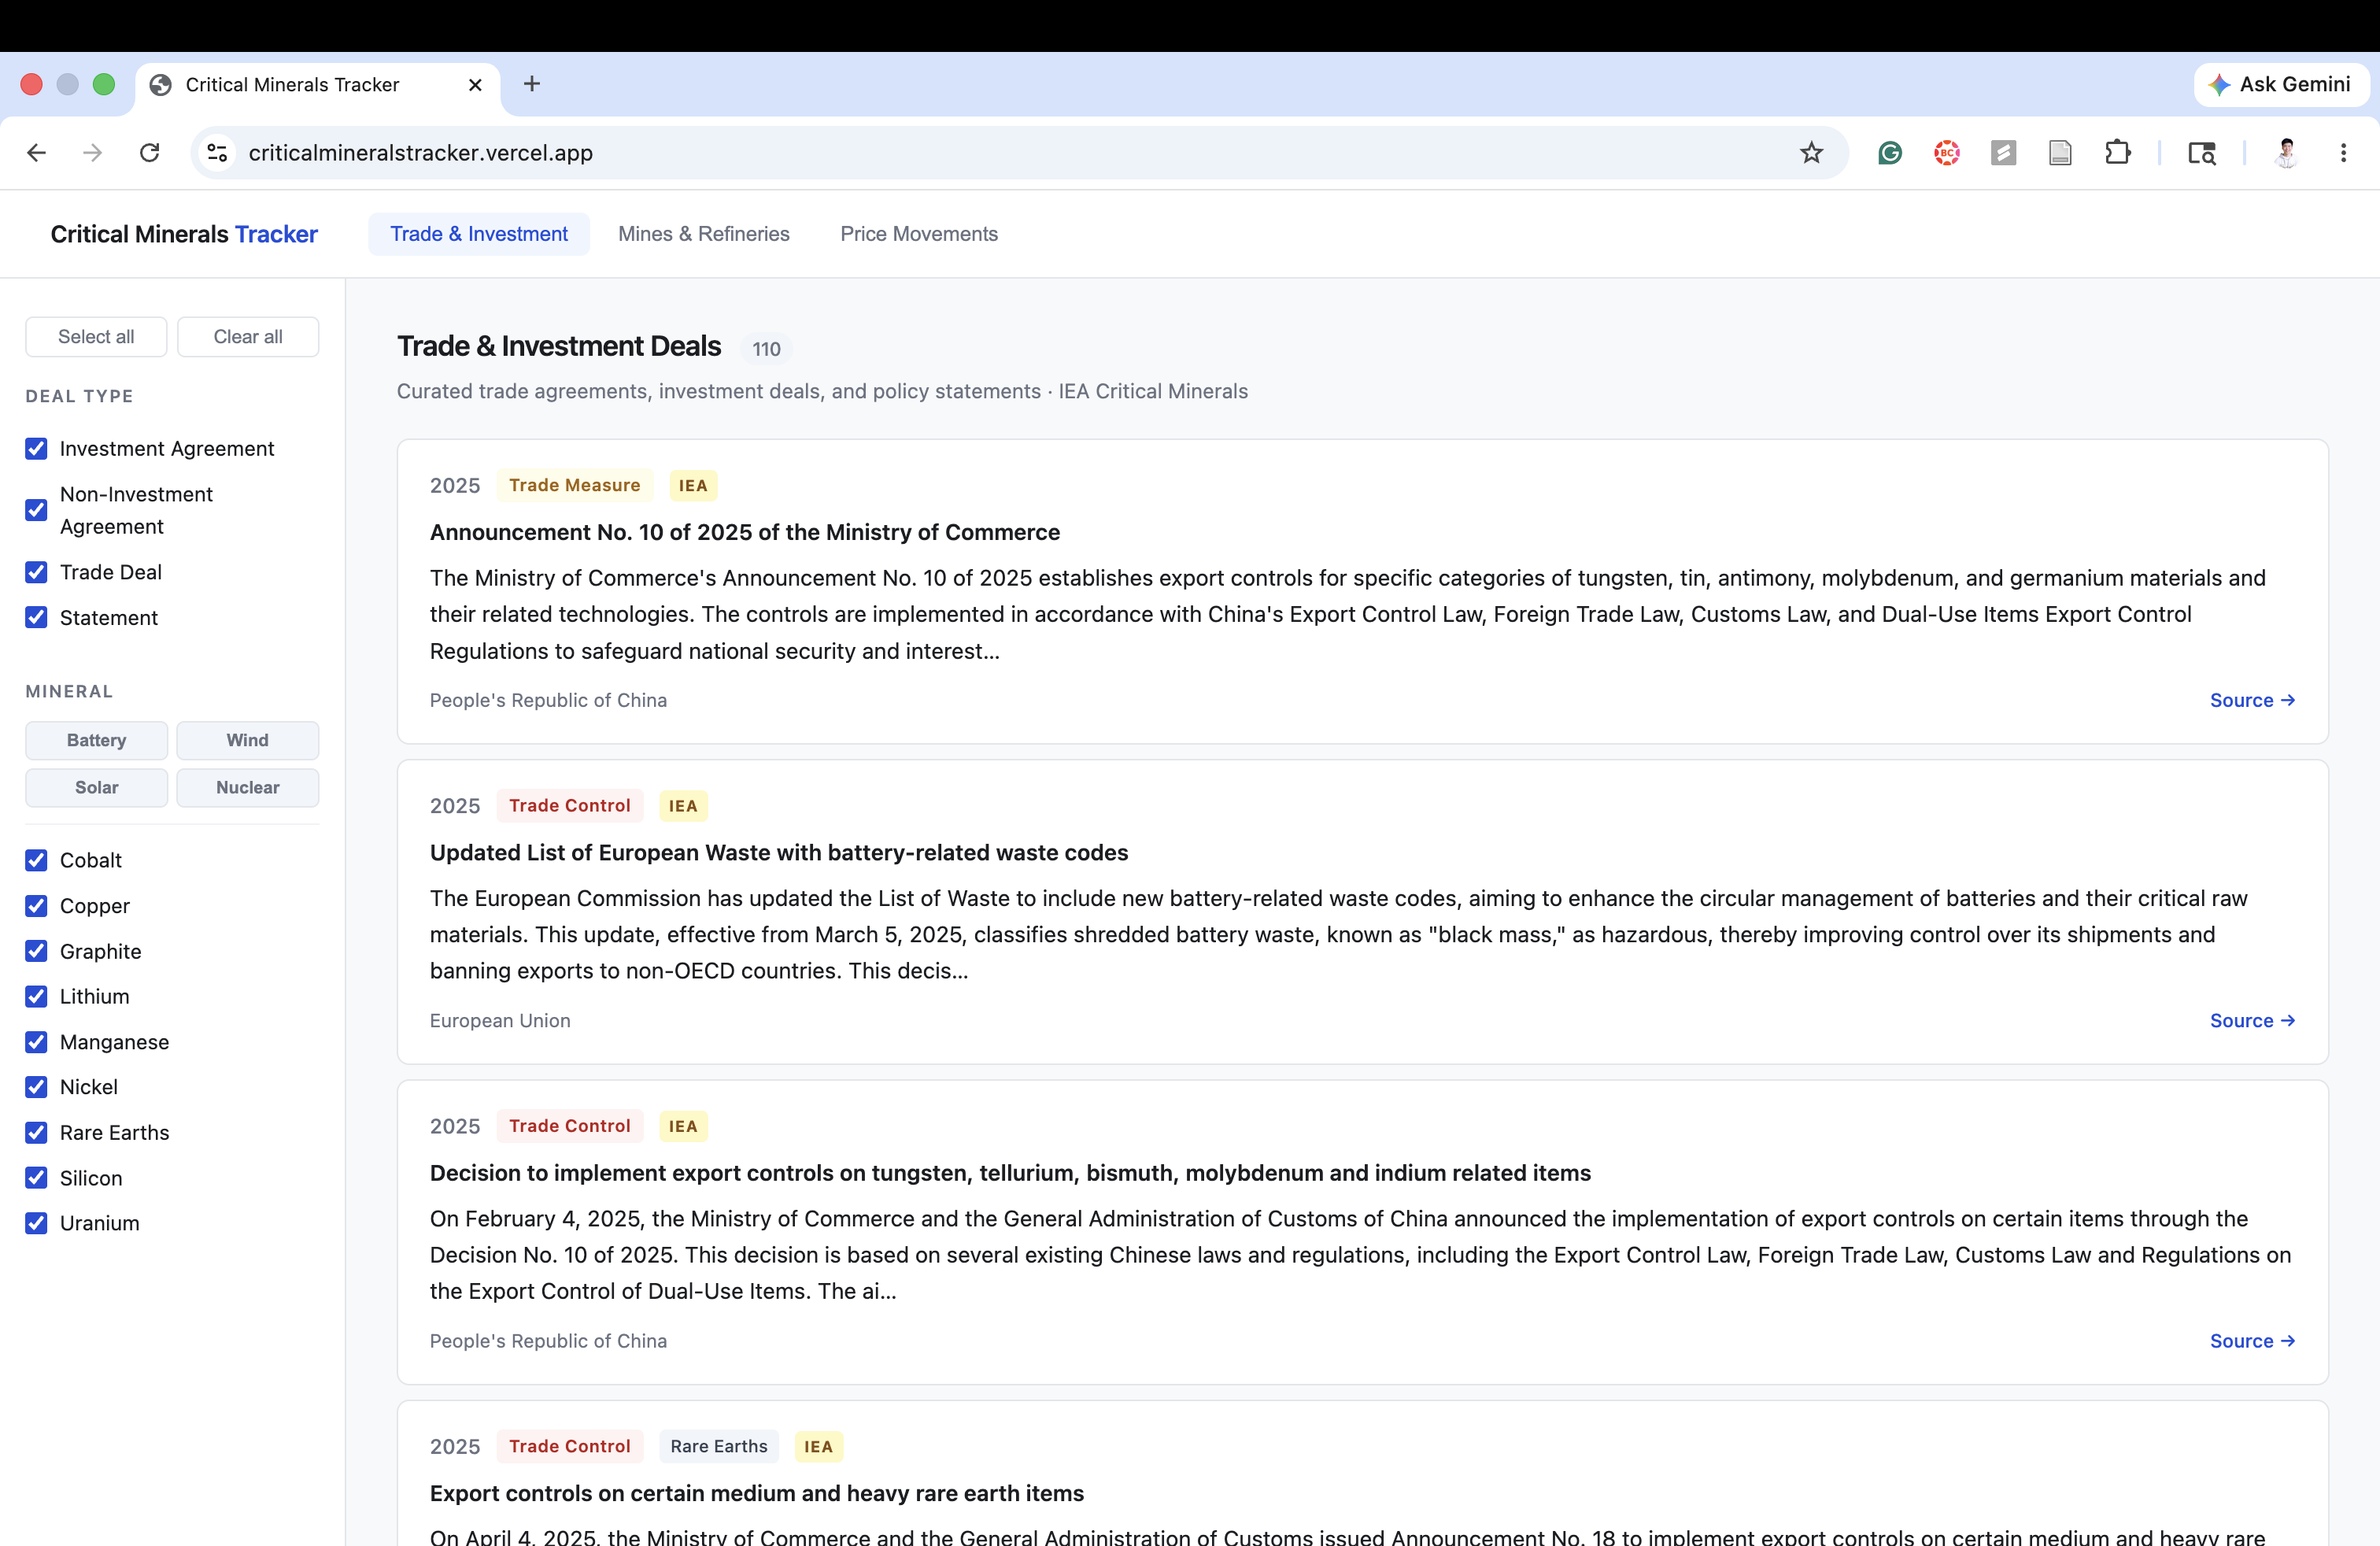The height and width of the screenshot is (1546, 2380).
Task: Go back using the browser back arrow
Action: [x=37, y=153]
